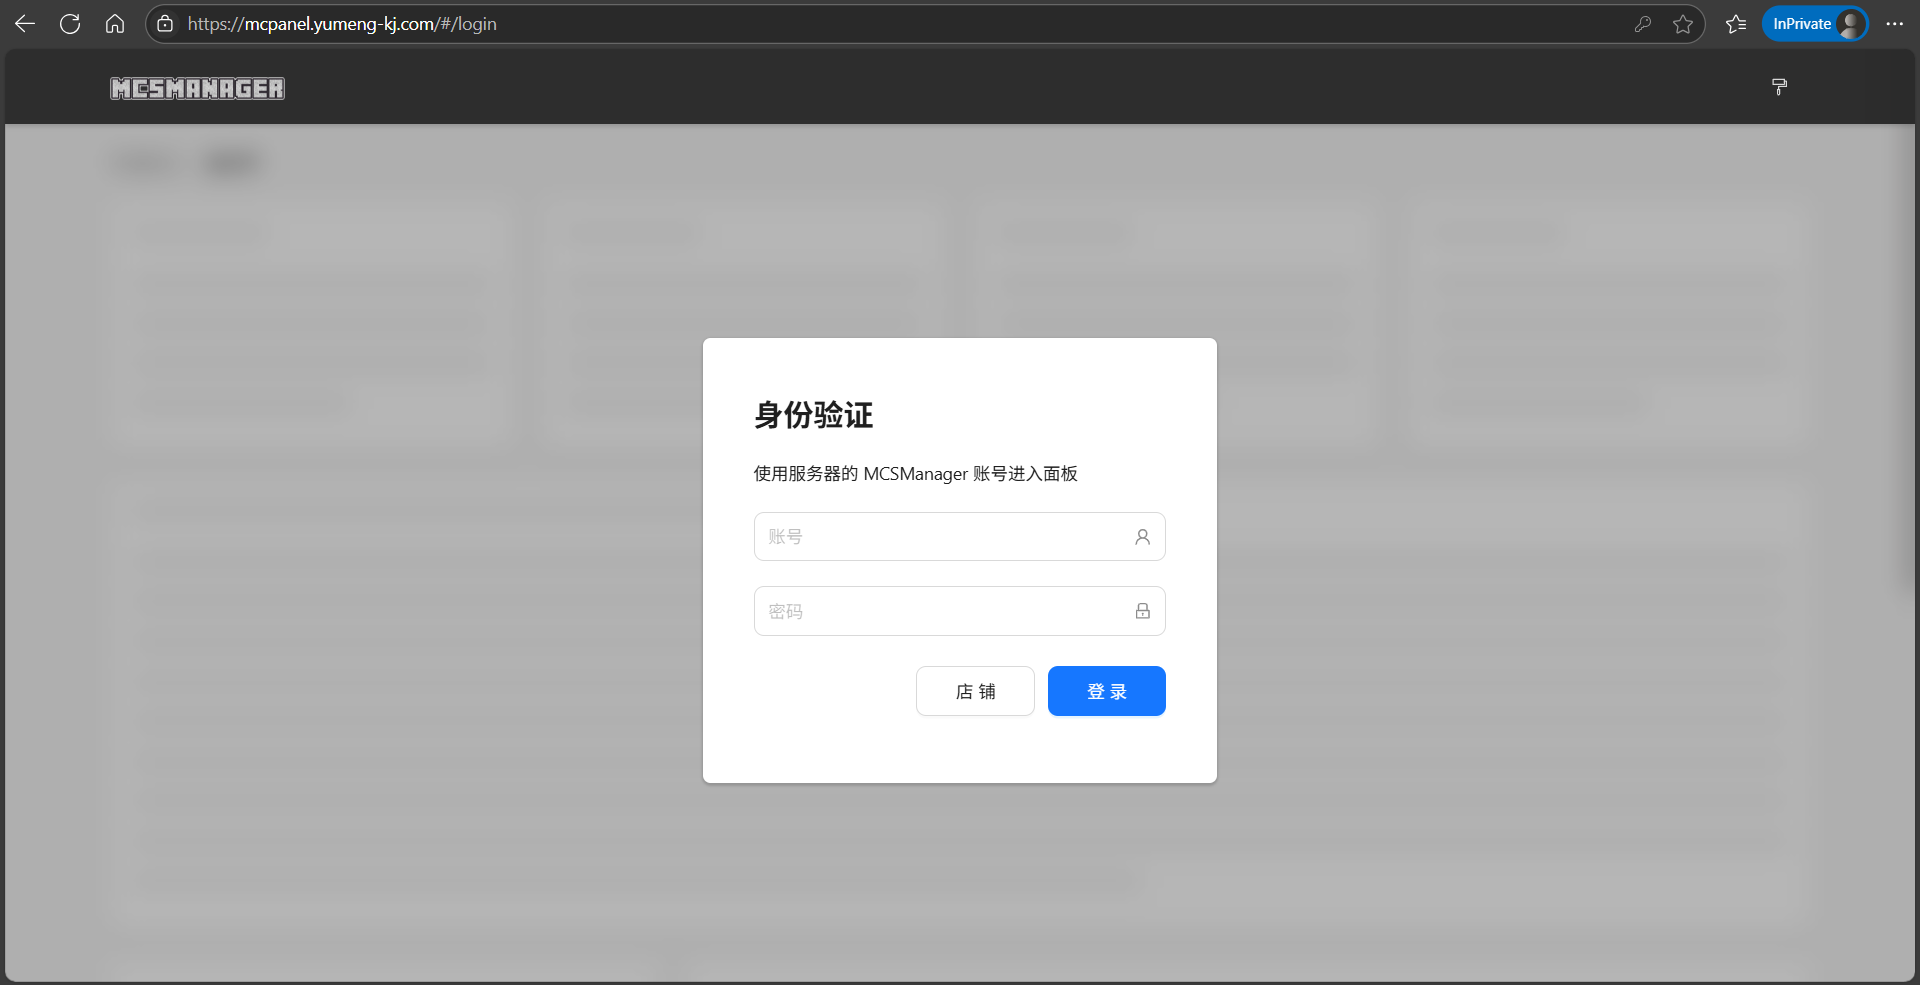Click the MCSManager logo in header

tap(197, 89)
